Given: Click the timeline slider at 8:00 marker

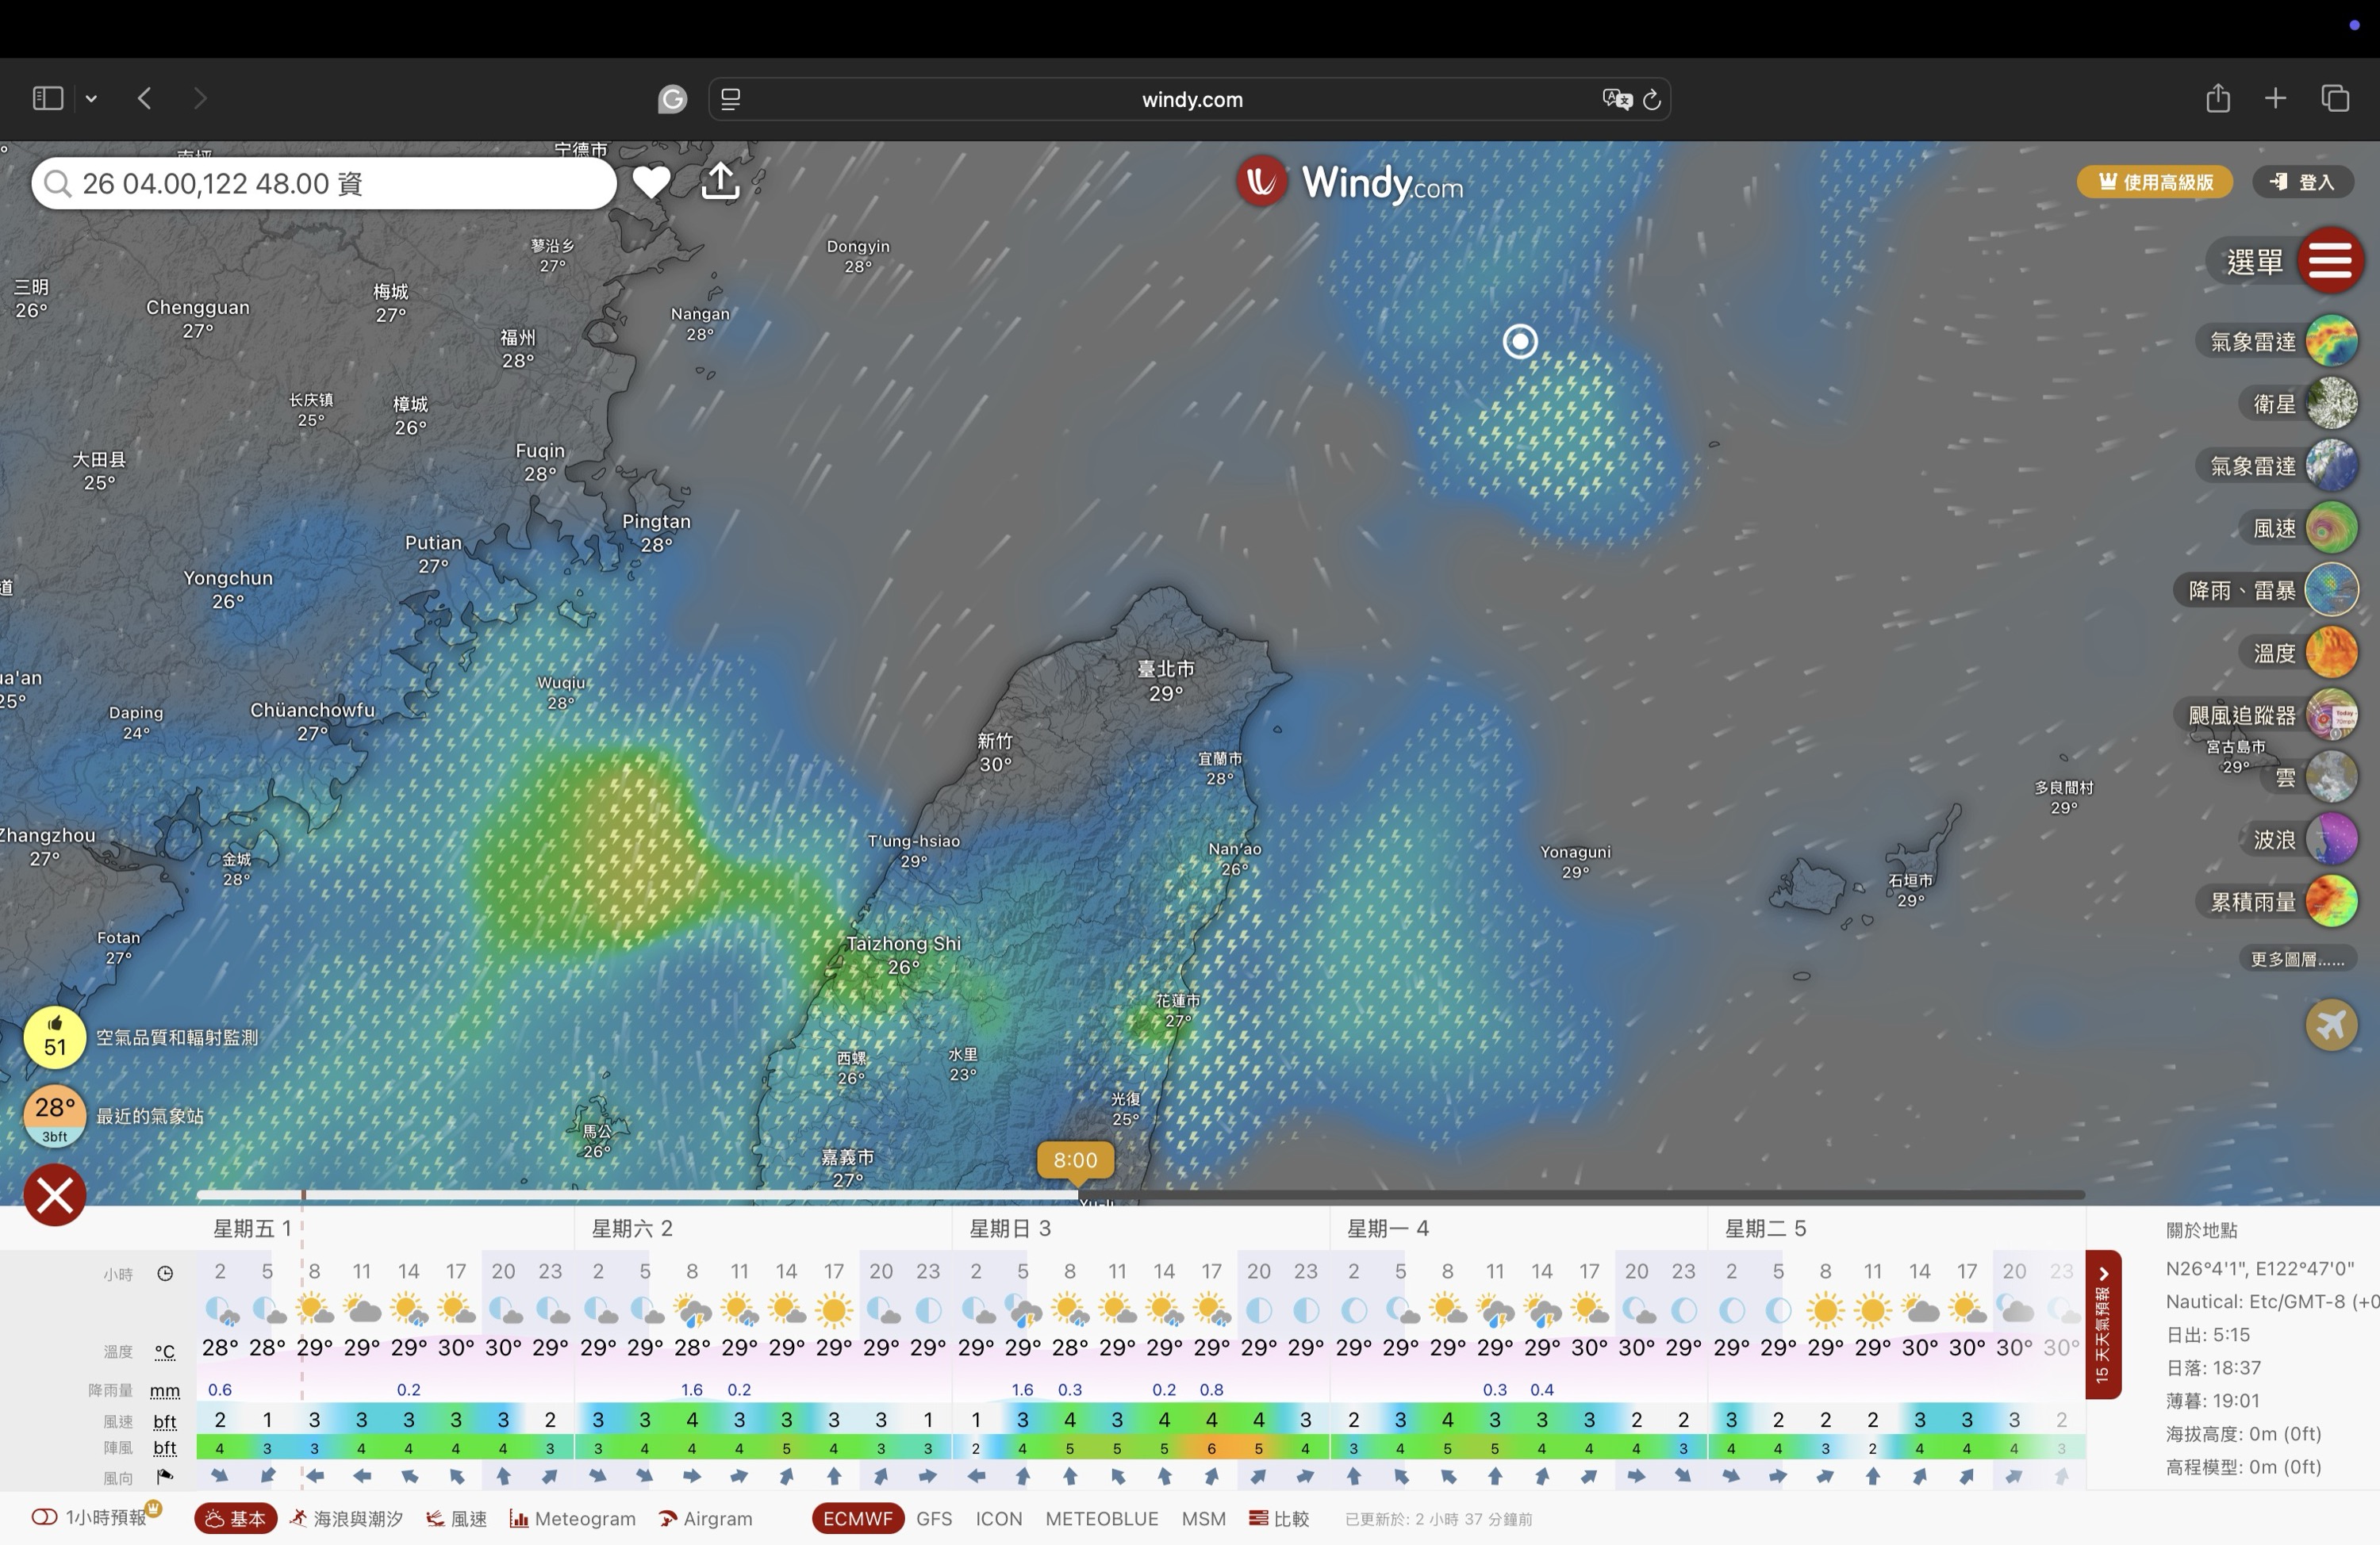Looking at the screenshot, I should 1075,1161.
